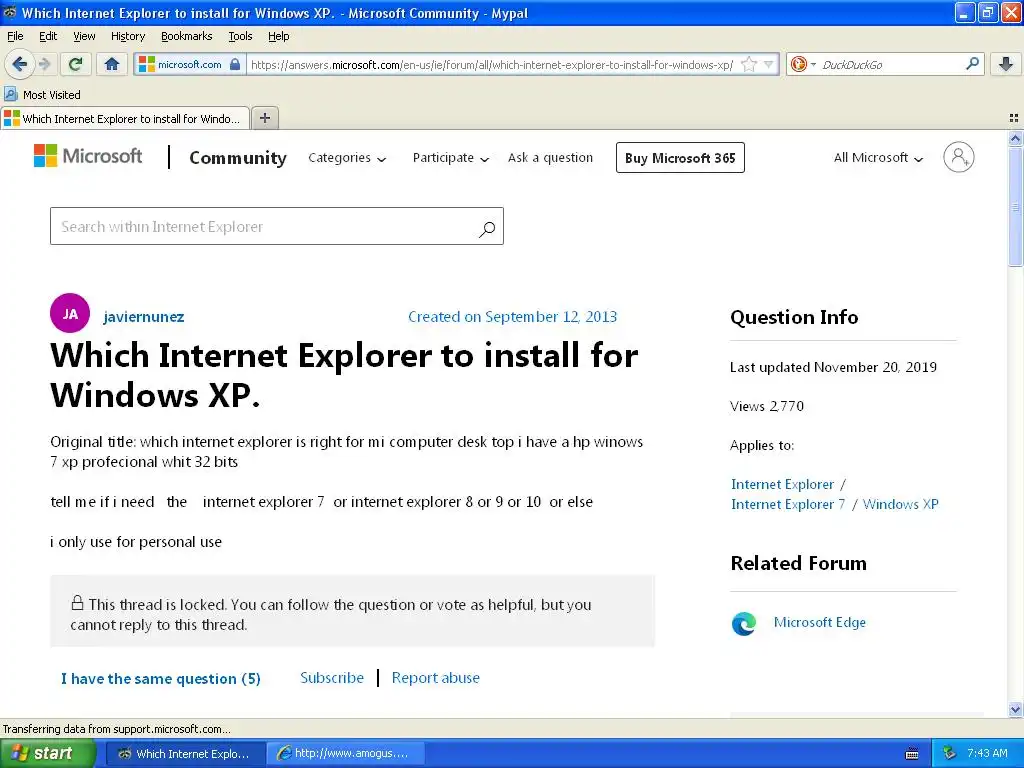
Task: Open the History menu
Action: tap(127, 37)
